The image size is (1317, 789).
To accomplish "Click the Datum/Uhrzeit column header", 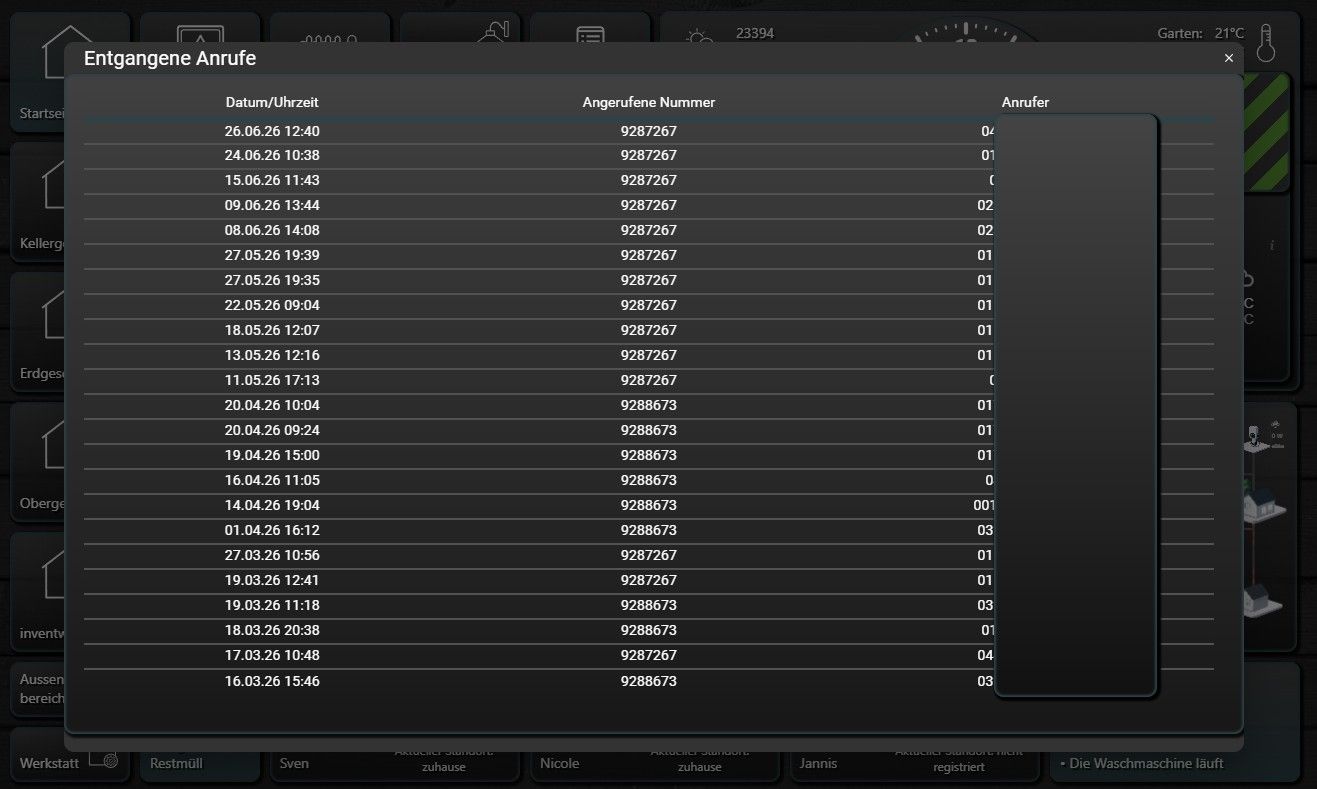I will coord(272,102).
